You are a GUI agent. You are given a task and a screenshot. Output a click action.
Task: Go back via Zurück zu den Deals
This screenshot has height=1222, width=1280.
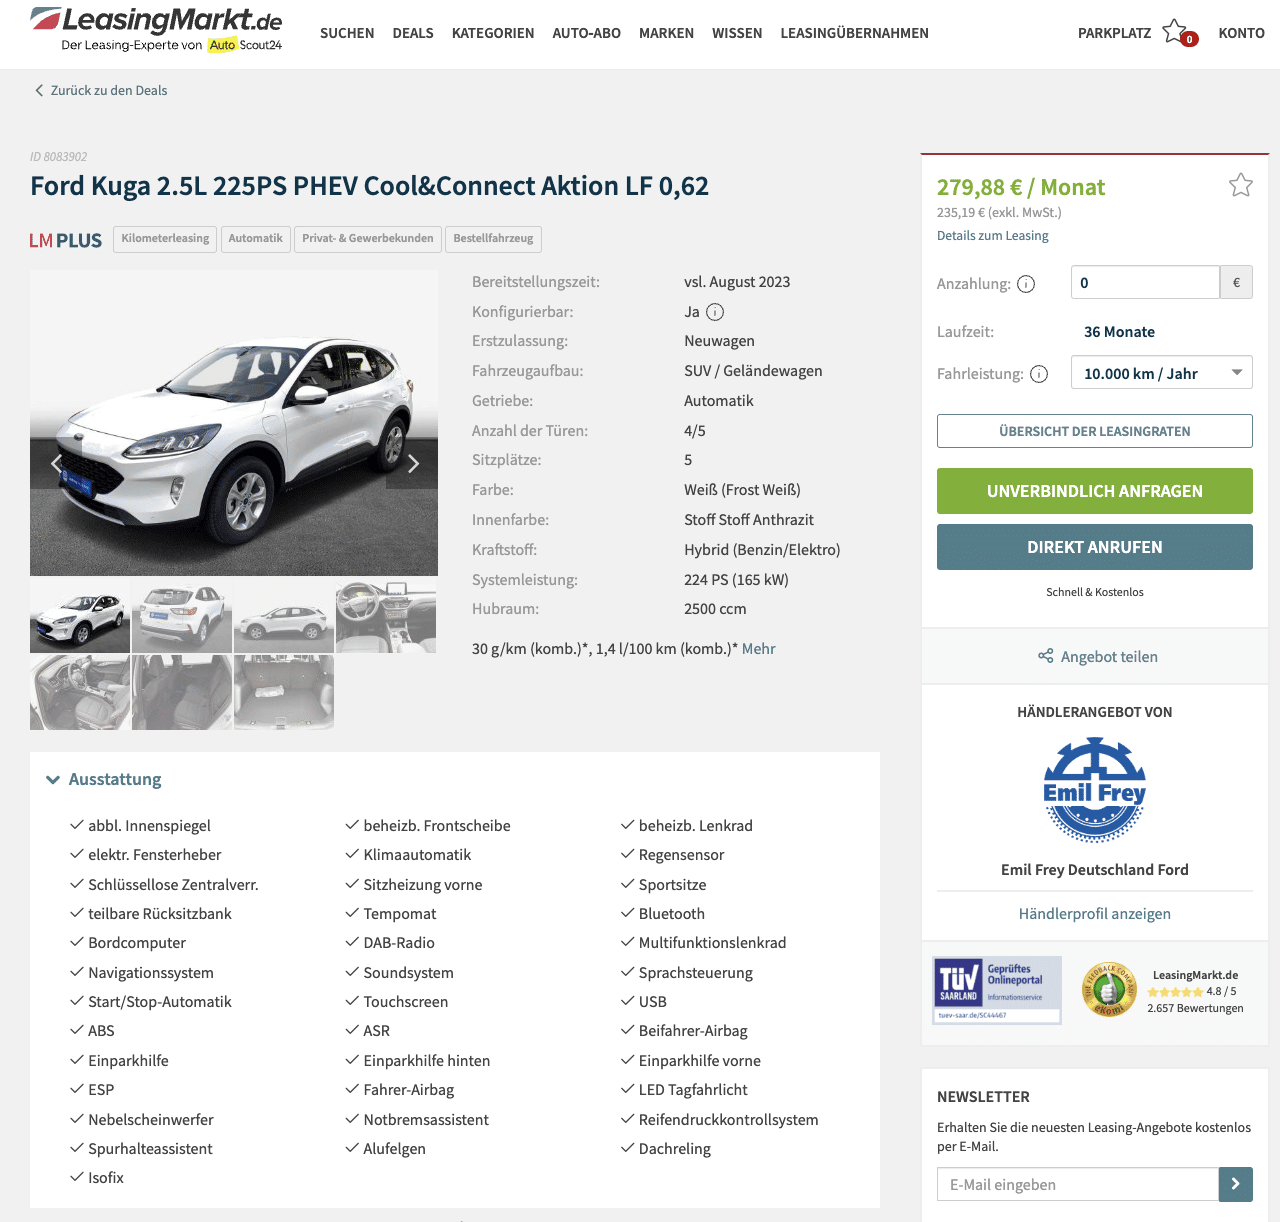pos(109,90)
